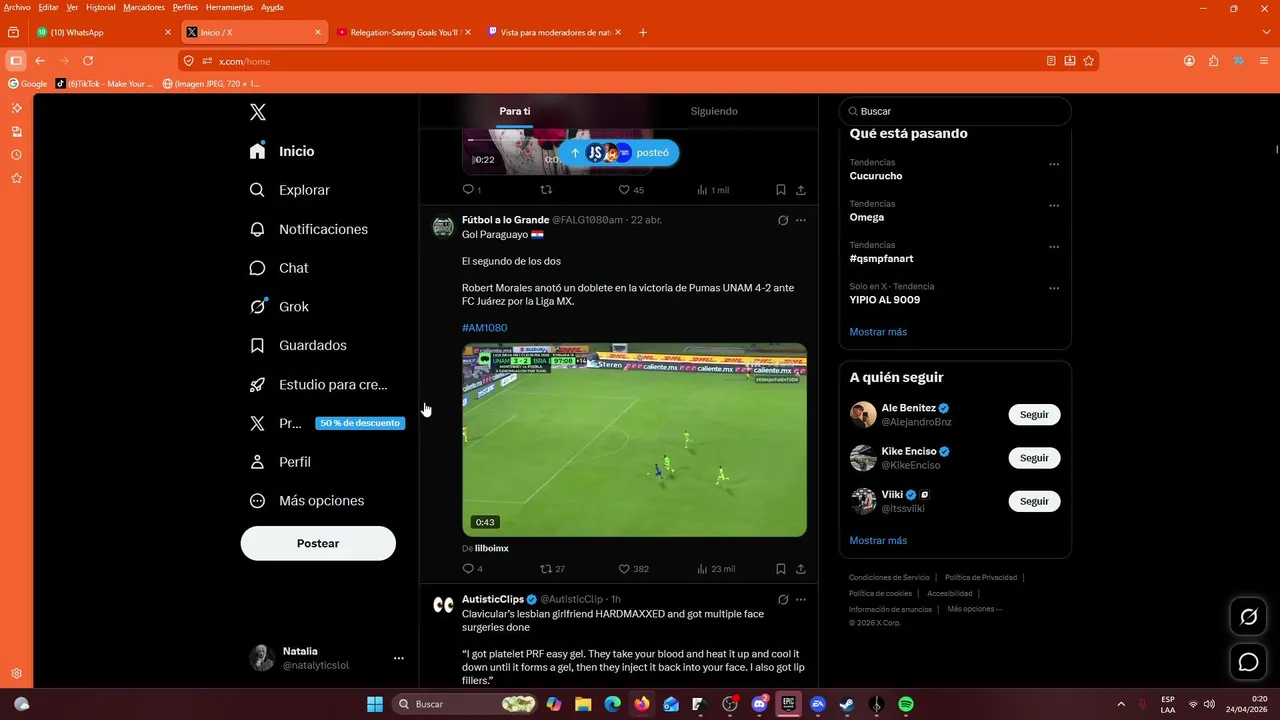This screenshot has width=1280, height=720.
Task: Open the floating Grok button at bottom right
Action: pos(1248,617)
